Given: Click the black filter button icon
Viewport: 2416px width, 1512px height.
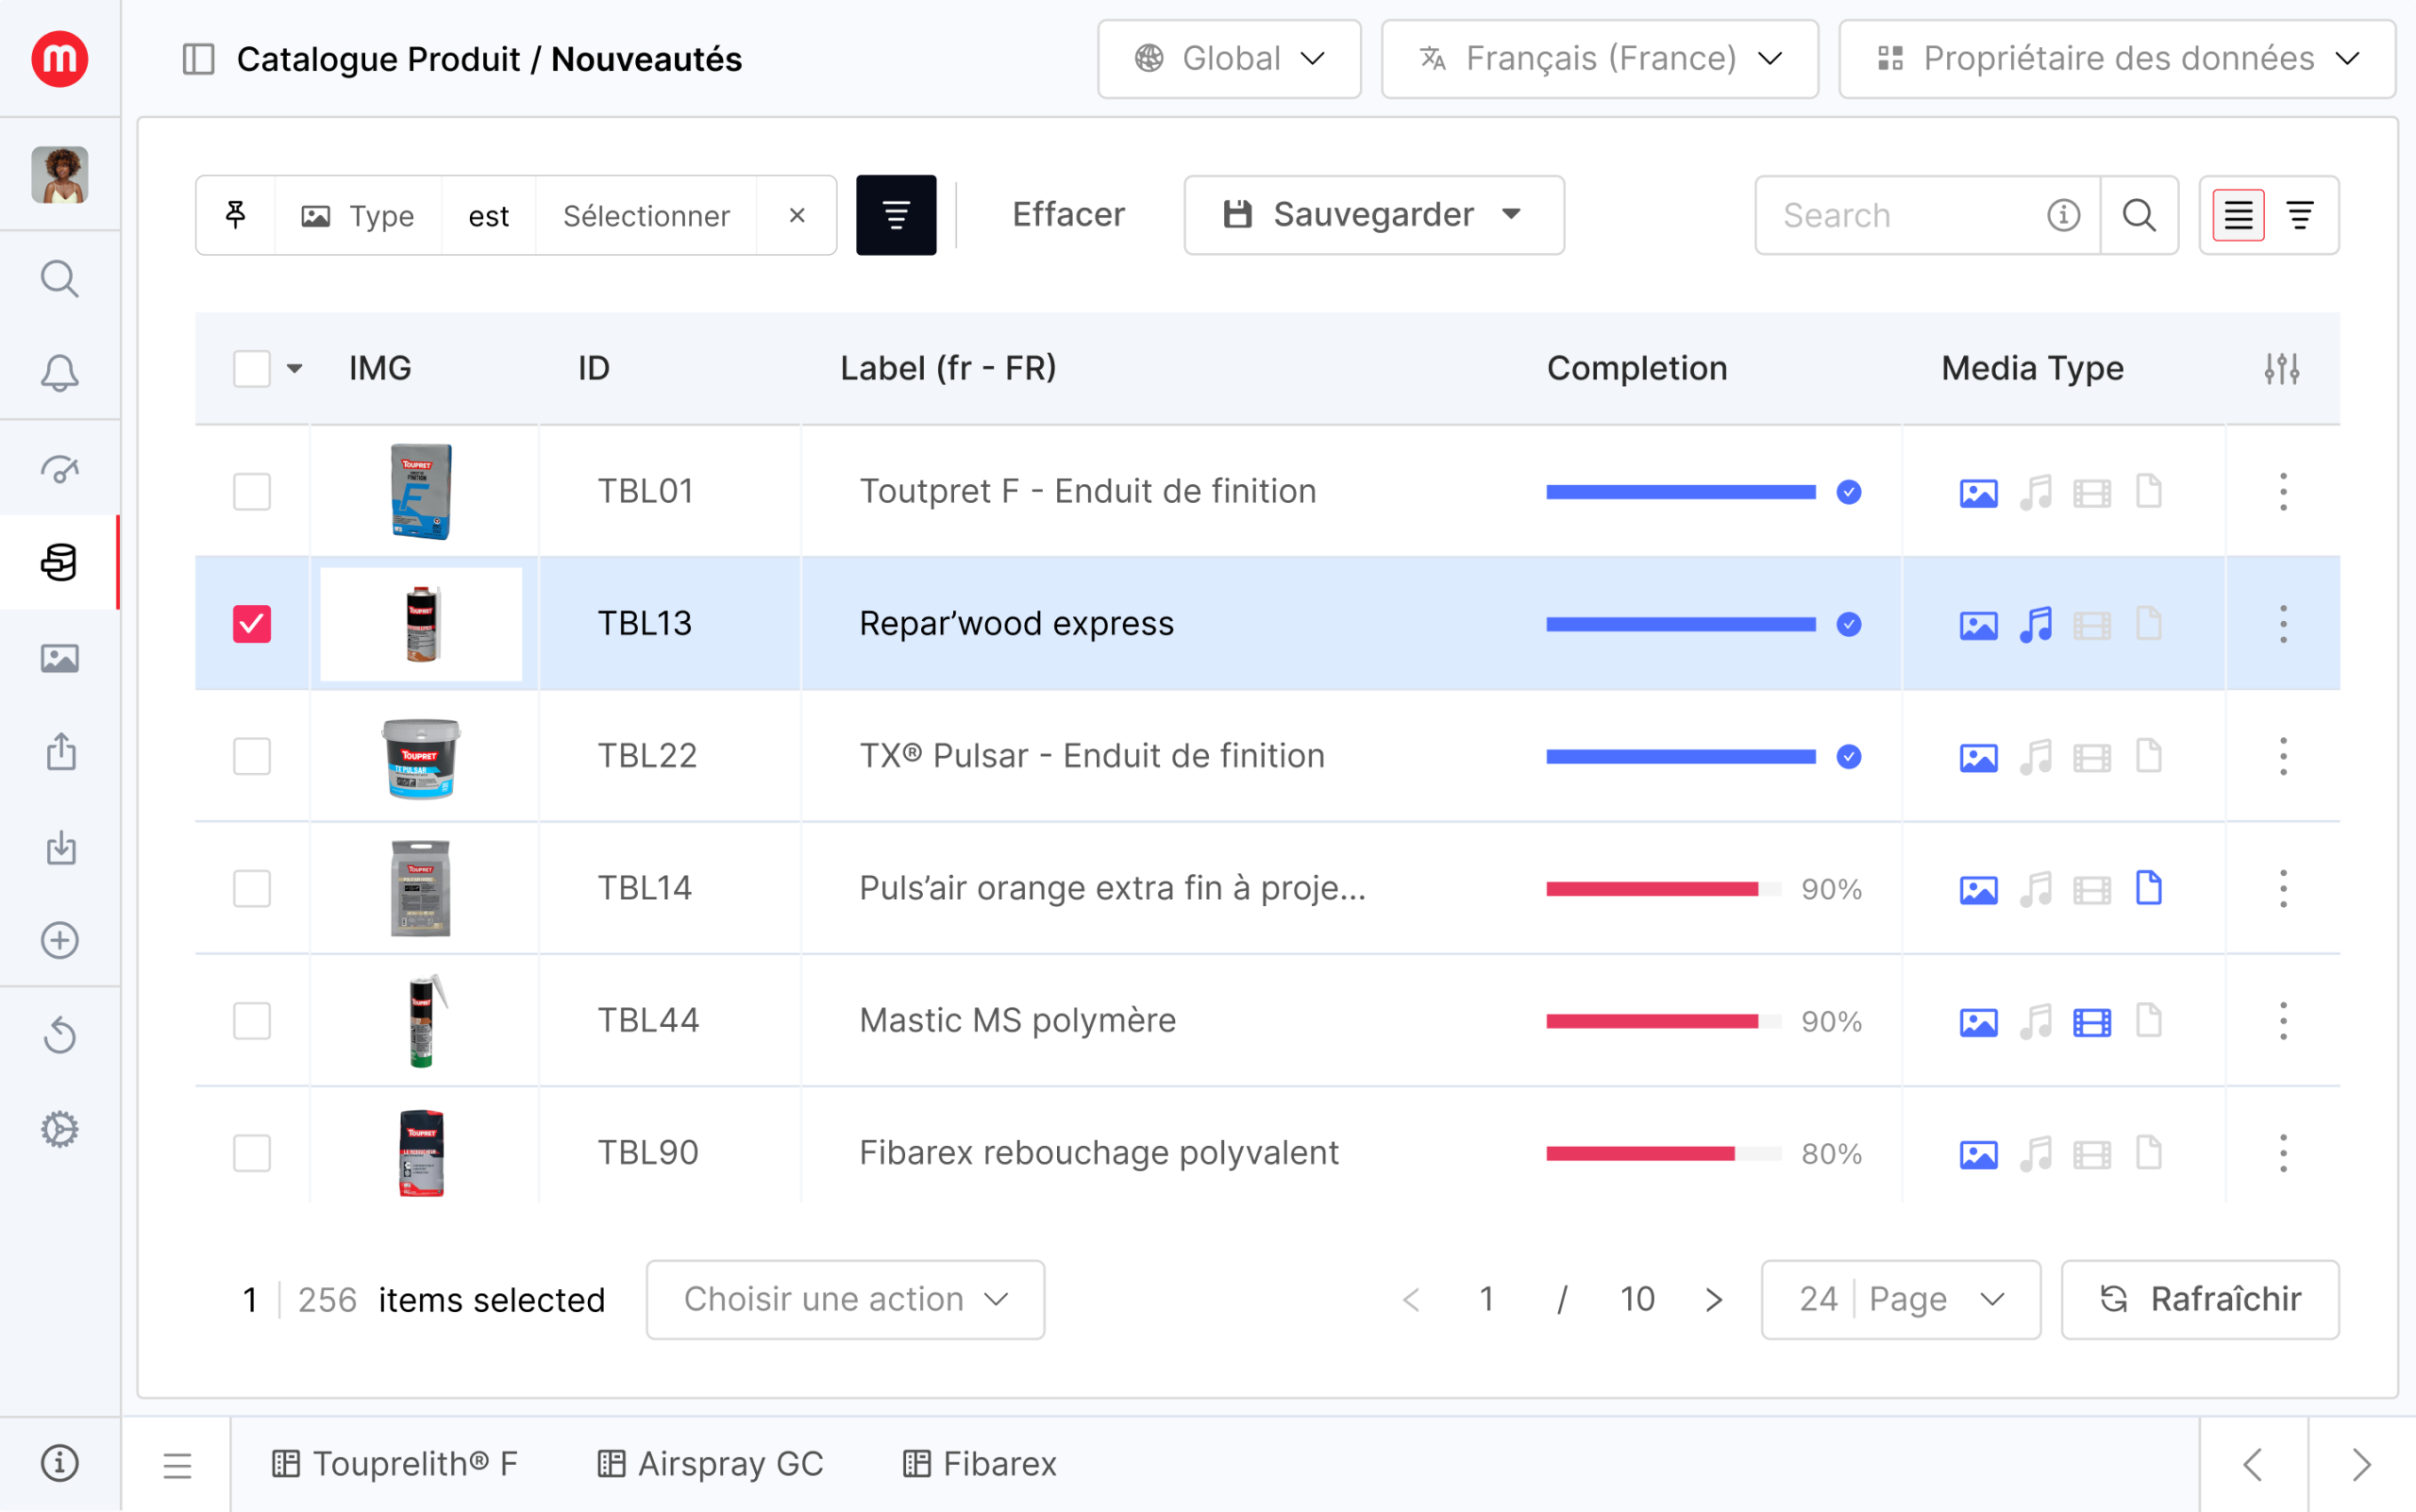Looking at the screenshot, I should click(x=895, y=215).
